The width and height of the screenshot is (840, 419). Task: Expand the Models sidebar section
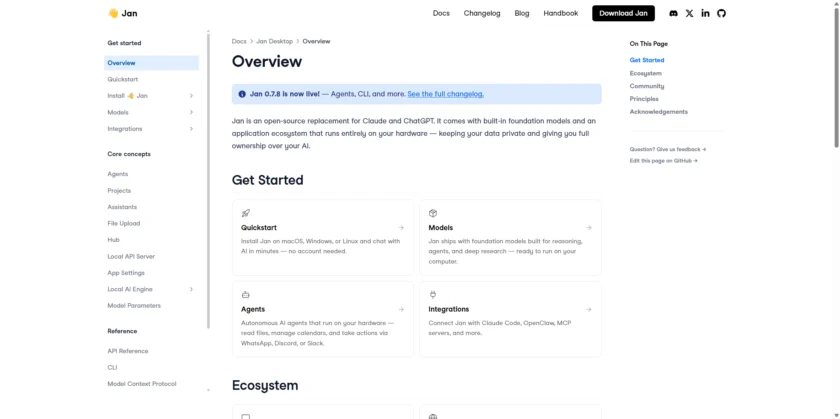point(191,112)
